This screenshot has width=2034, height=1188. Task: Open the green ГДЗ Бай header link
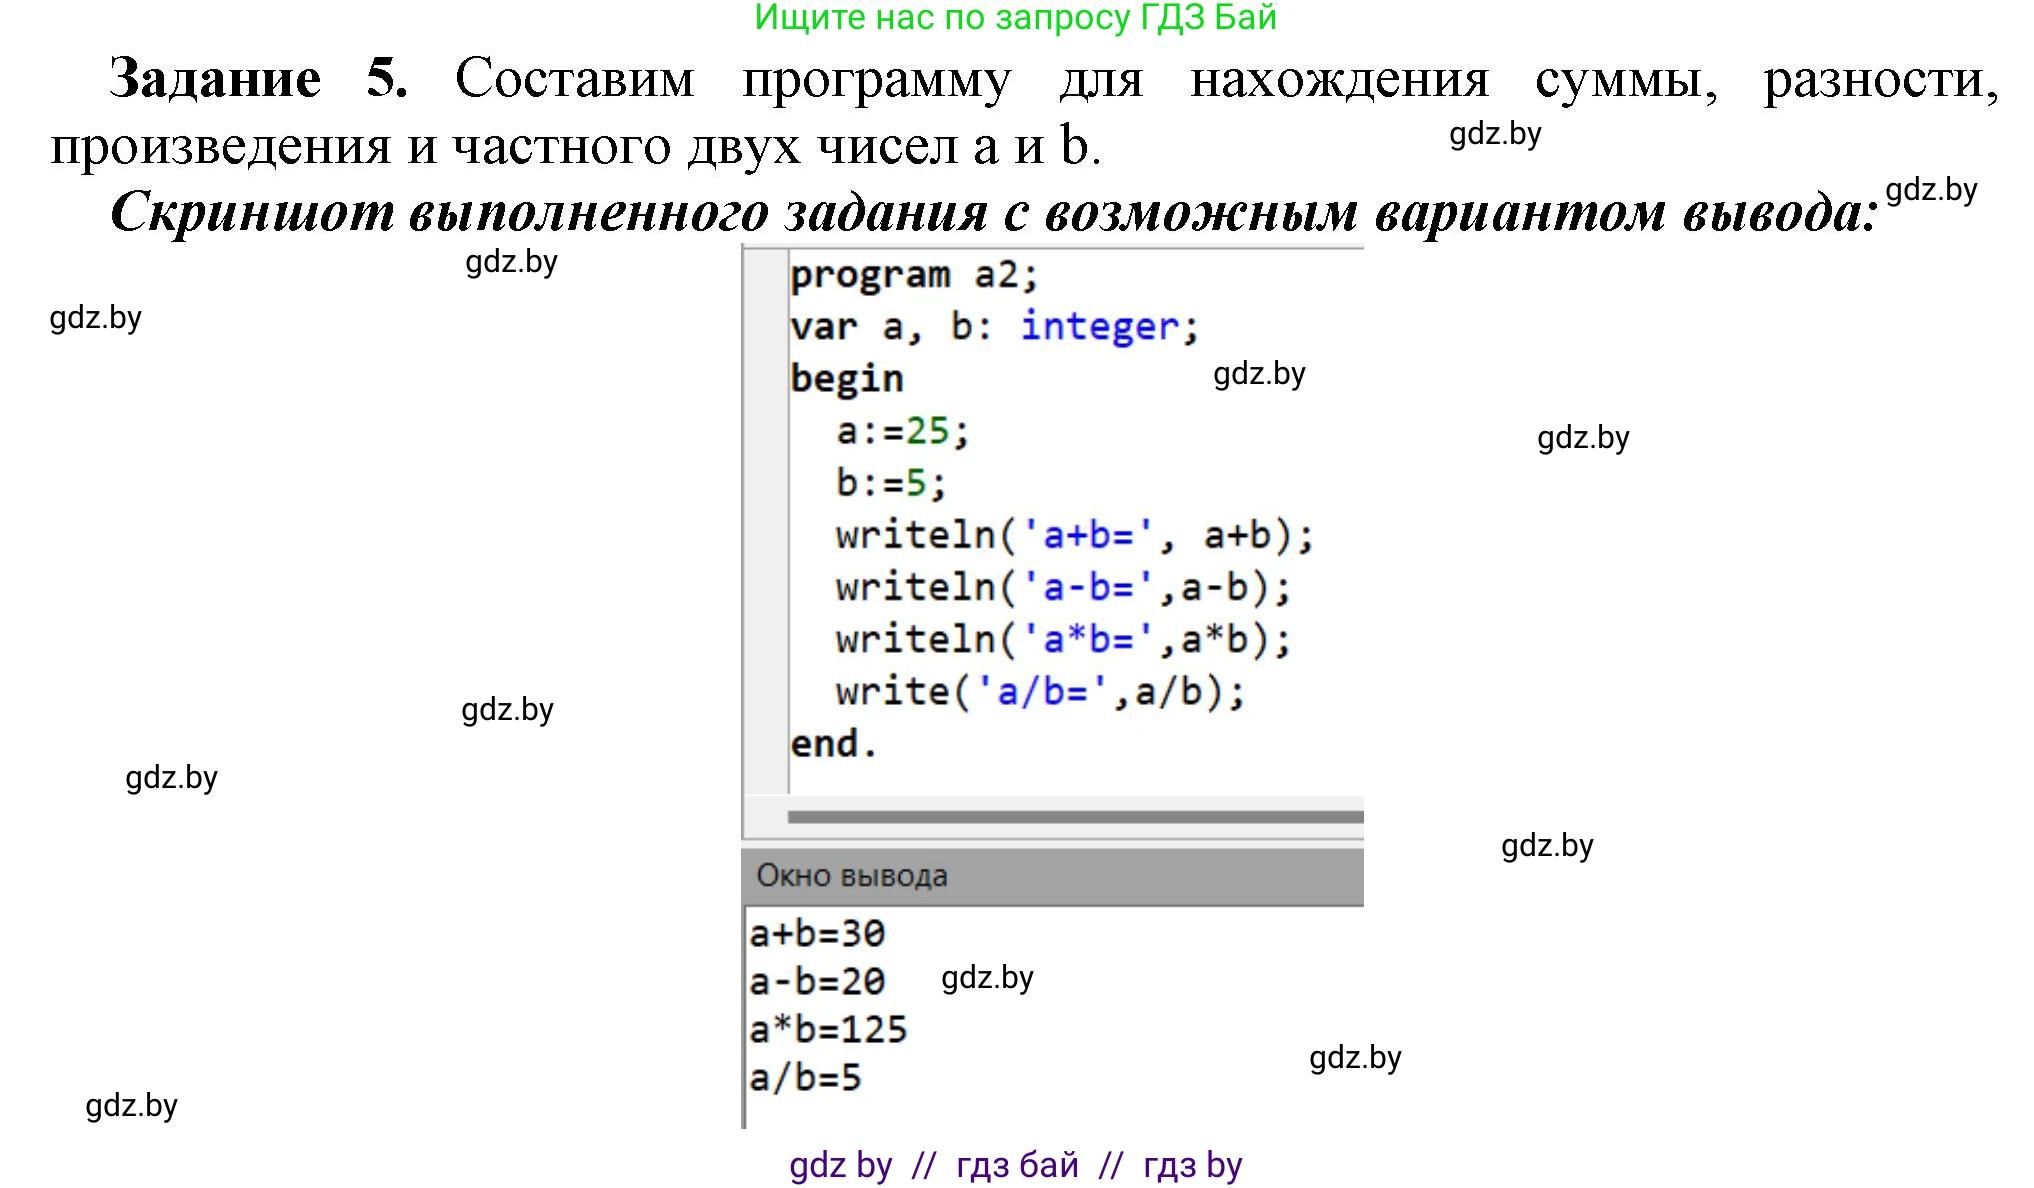(1017, 19)
